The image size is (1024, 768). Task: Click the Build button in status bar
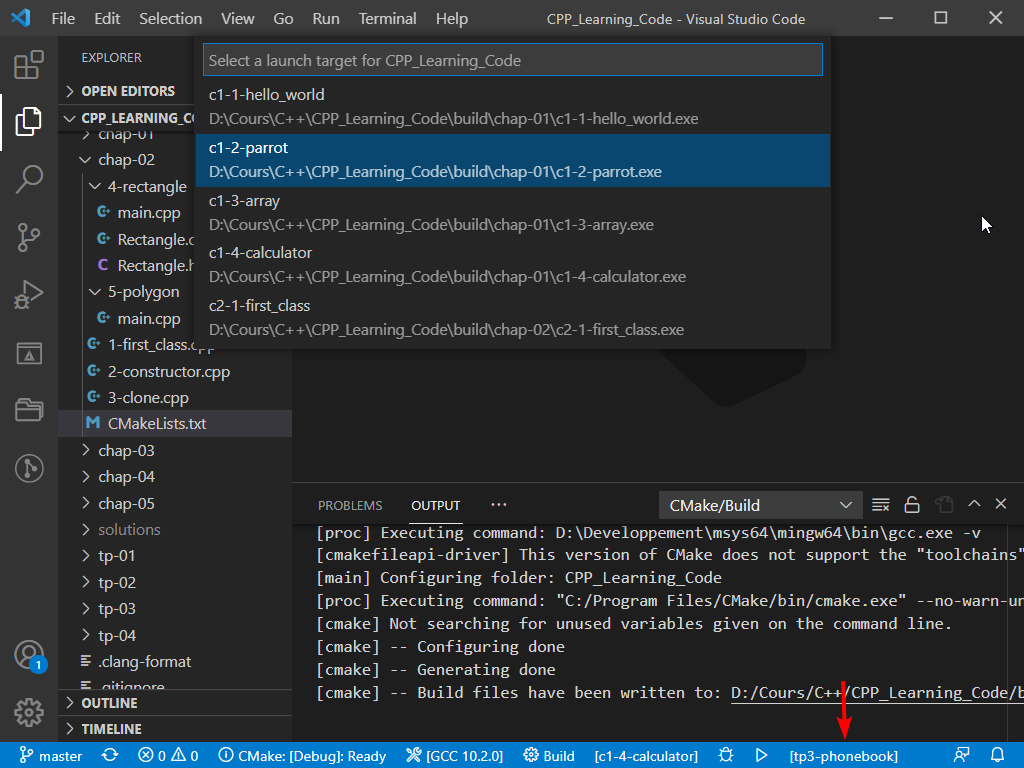pos(549,756)
